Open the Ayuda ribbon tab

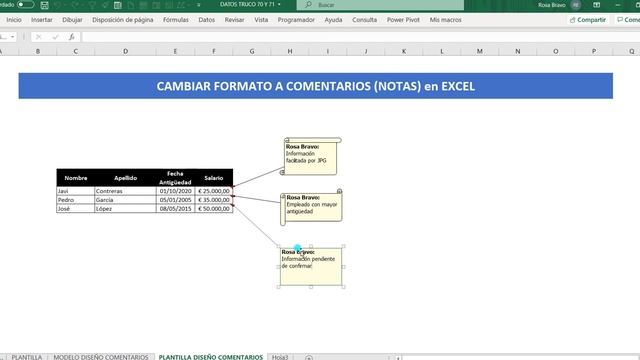pos(333,20)
